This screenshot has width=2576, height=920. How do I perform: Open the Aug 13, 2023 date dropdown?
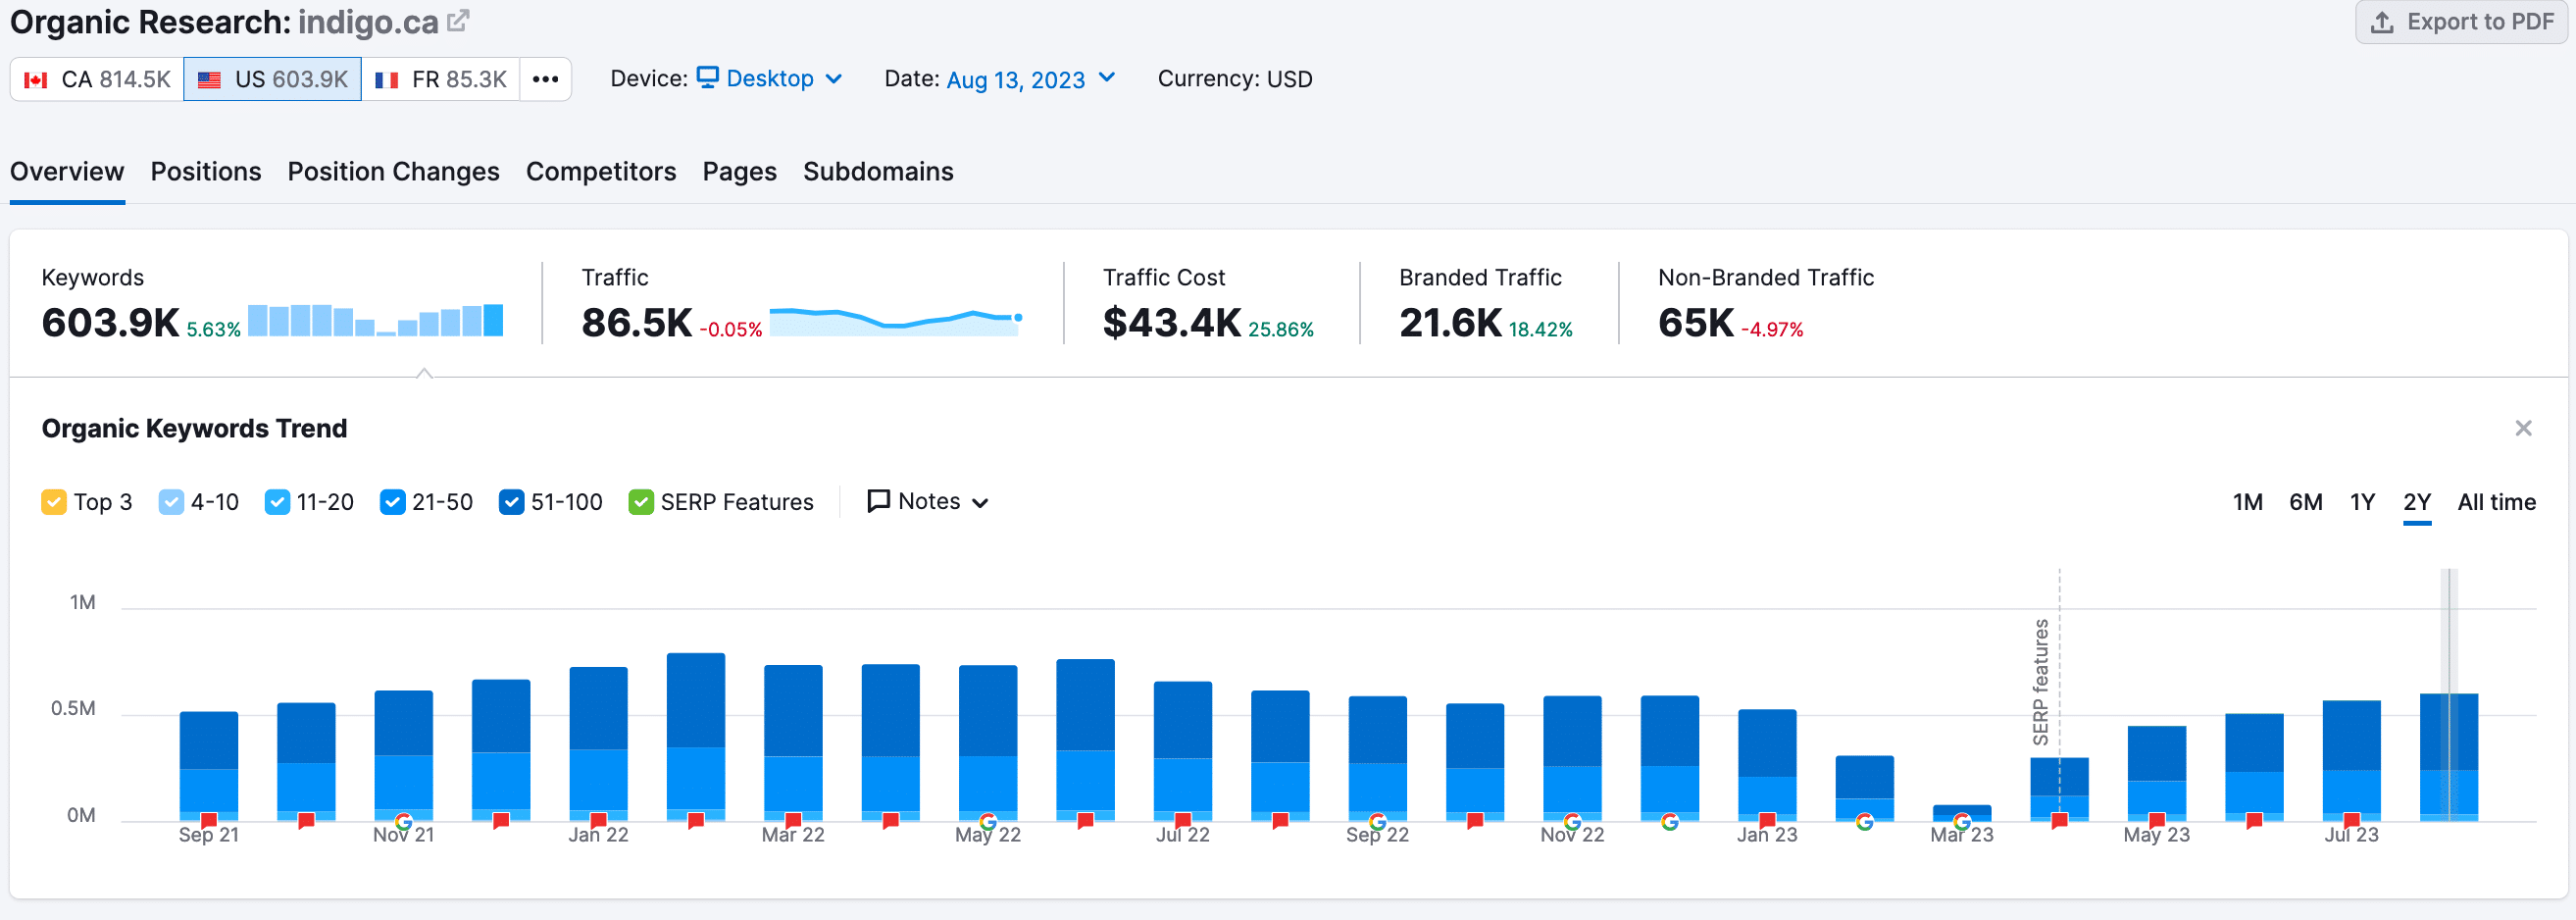(x=1030, y=79)
